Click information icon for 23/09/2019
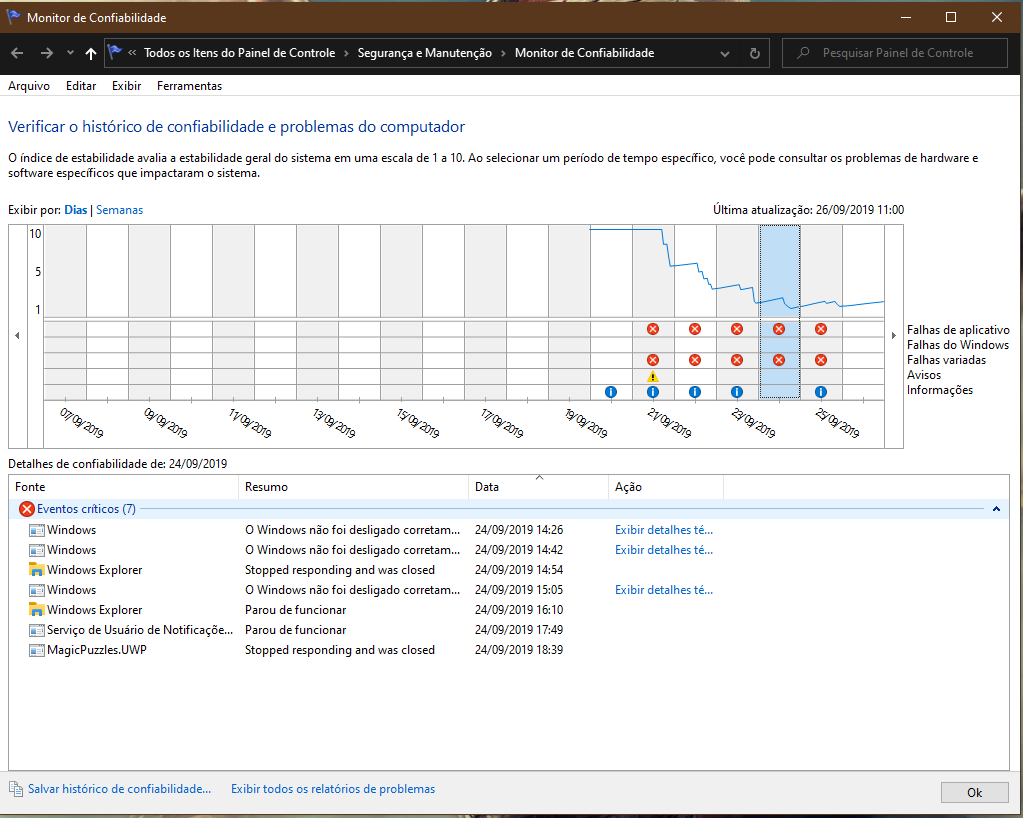The height and width of the screenshot is (818, 1023). tap(737, 392)
